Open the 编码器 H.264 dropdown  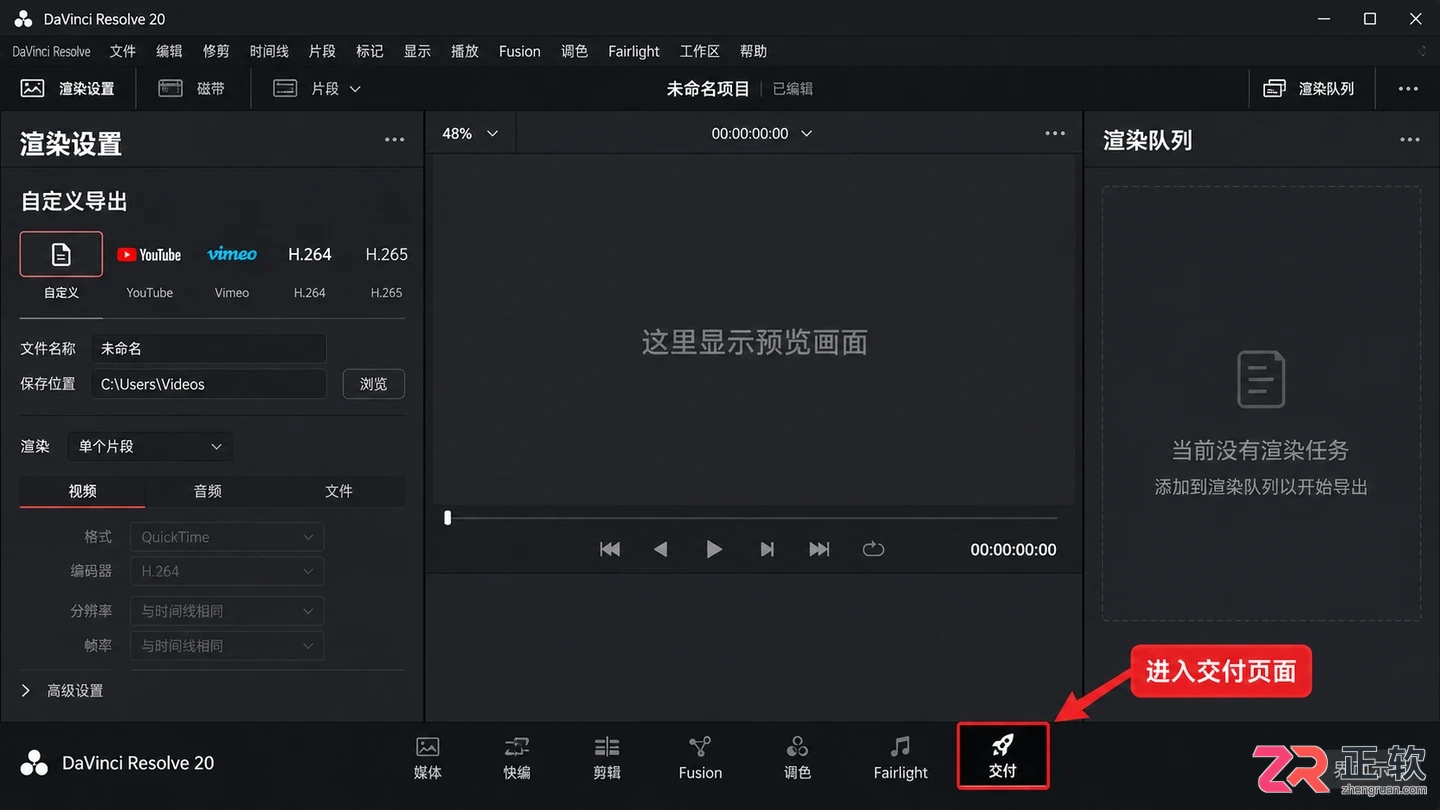point(227,572)
